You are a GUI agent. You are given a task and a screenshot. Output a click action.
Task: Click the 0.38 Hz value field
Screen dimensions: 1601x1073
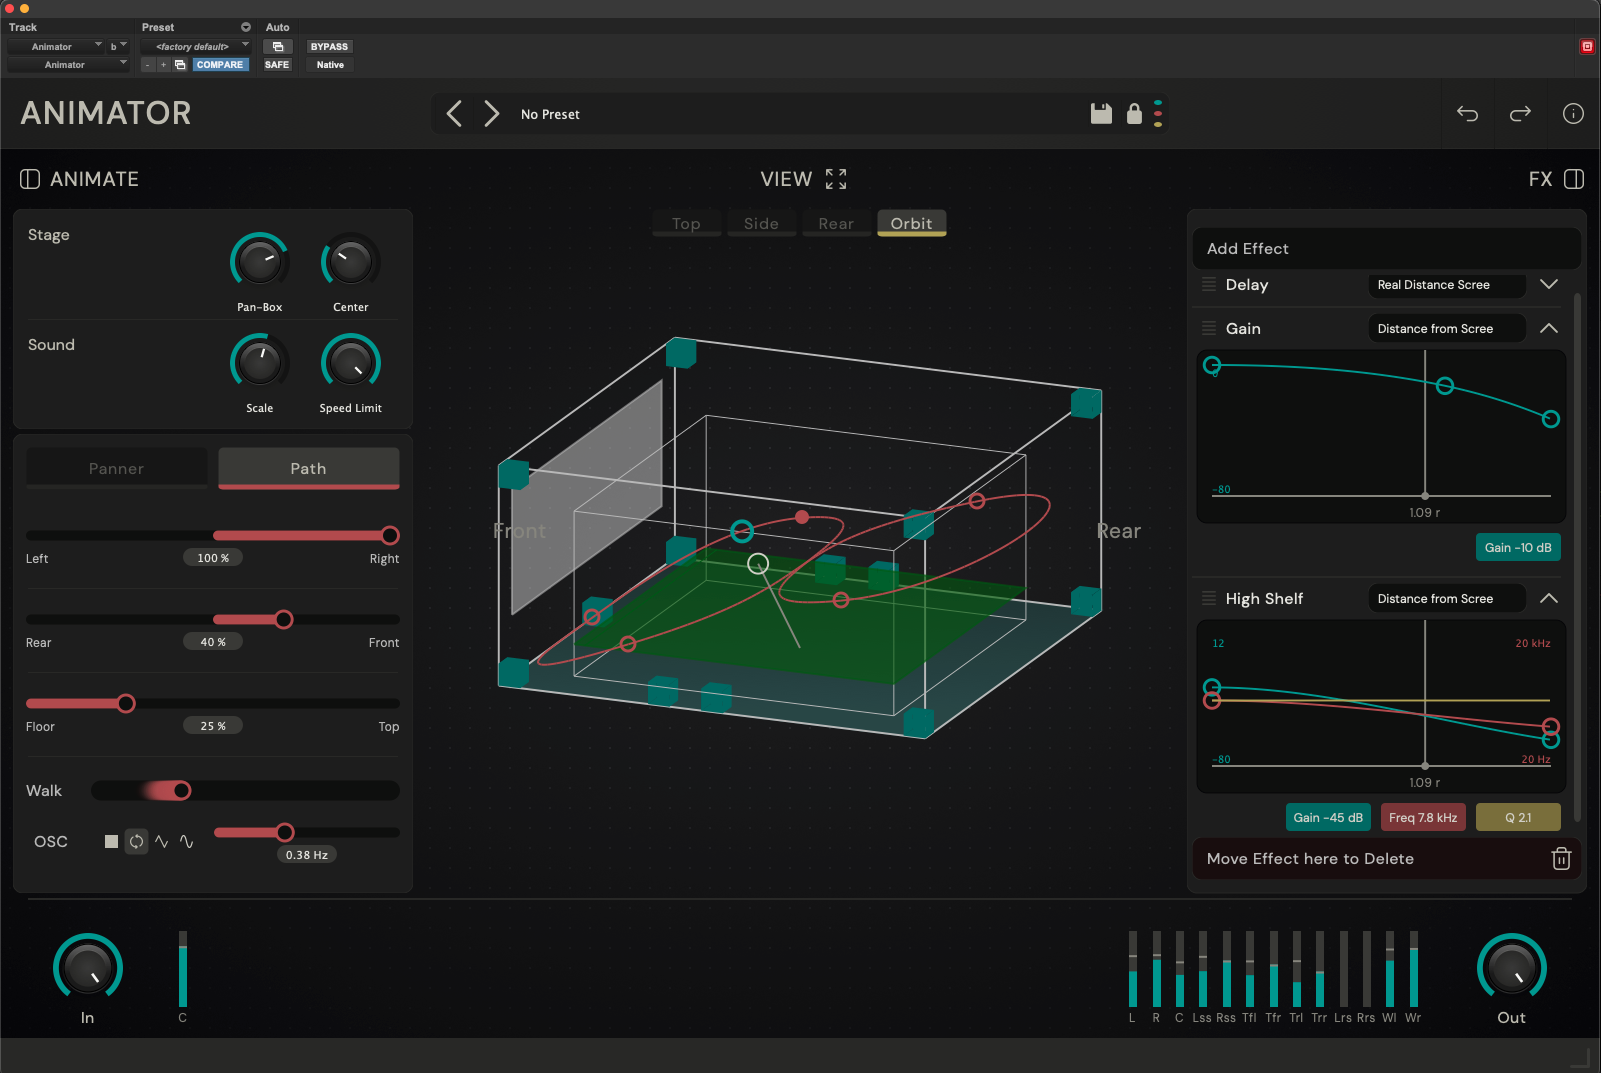click(x=307, y=855)
